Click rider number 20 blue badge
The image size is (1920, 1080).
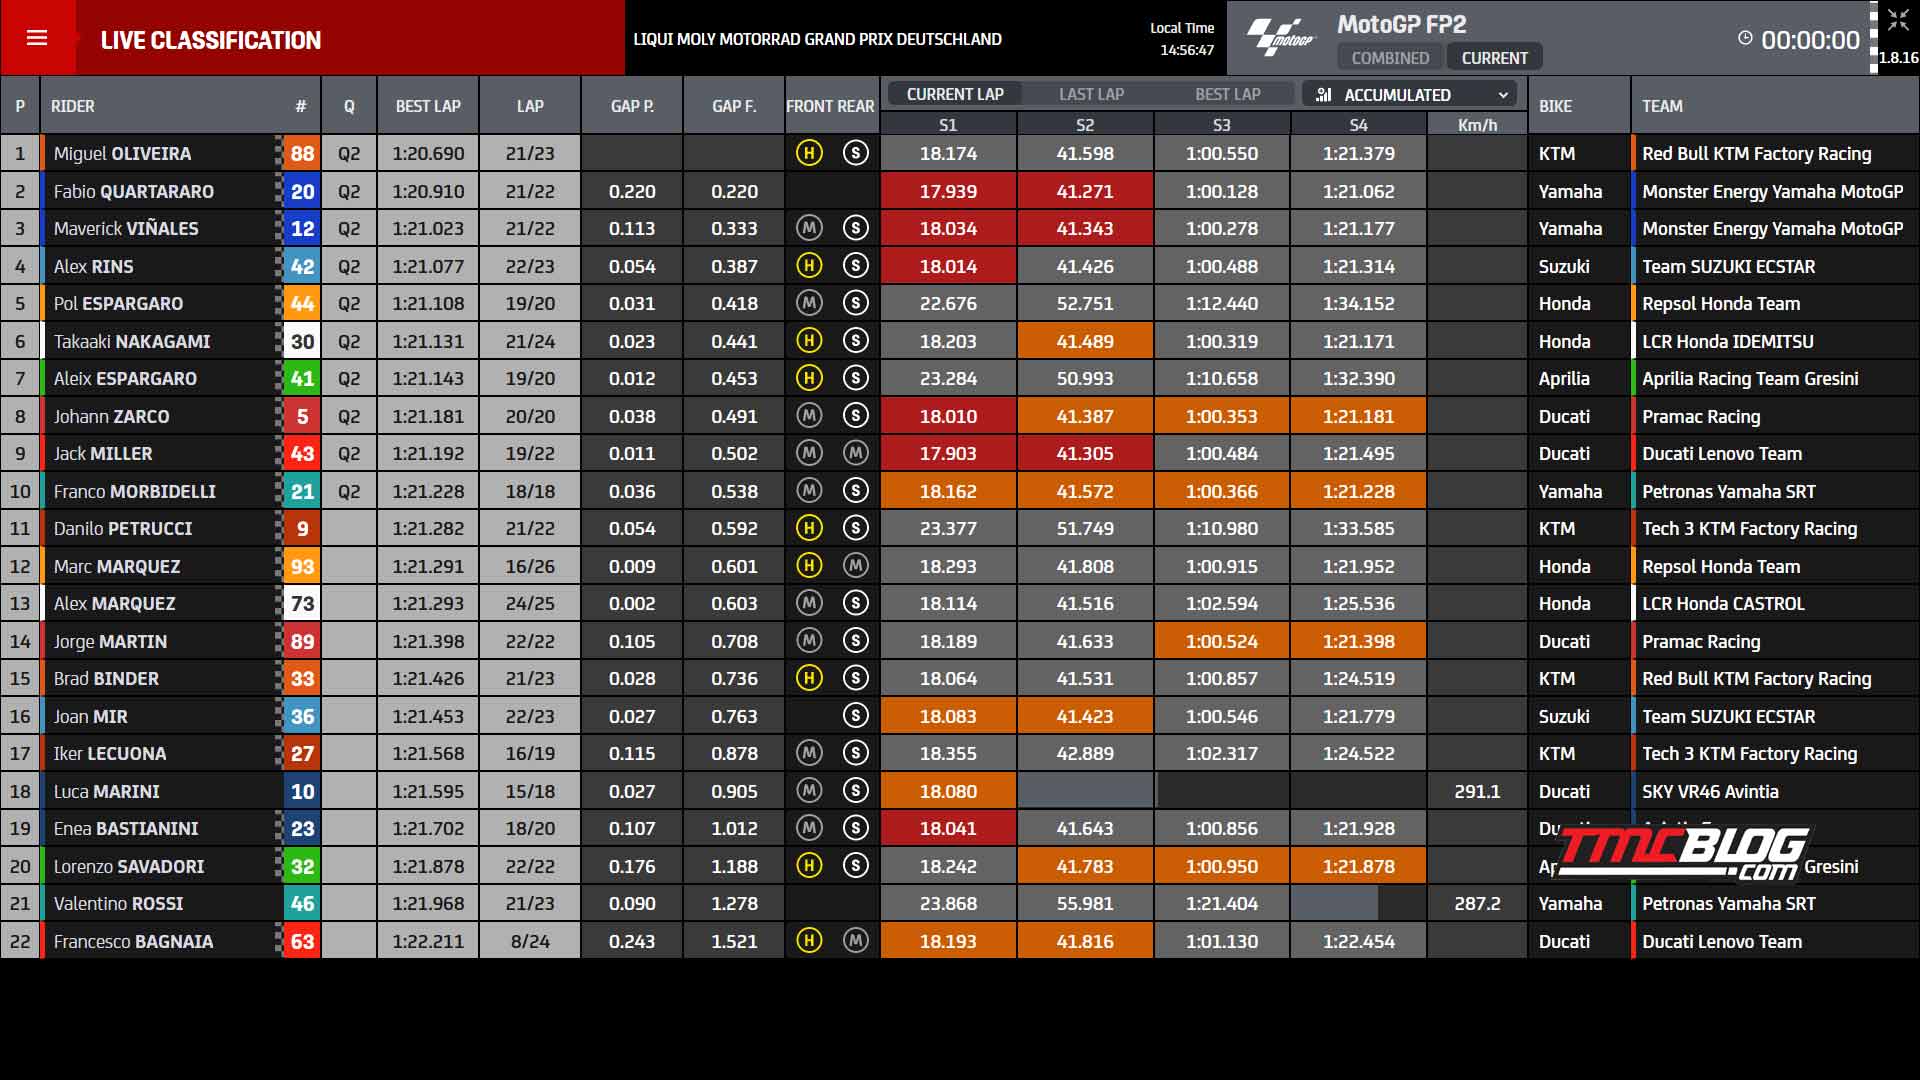pos(302,191)
